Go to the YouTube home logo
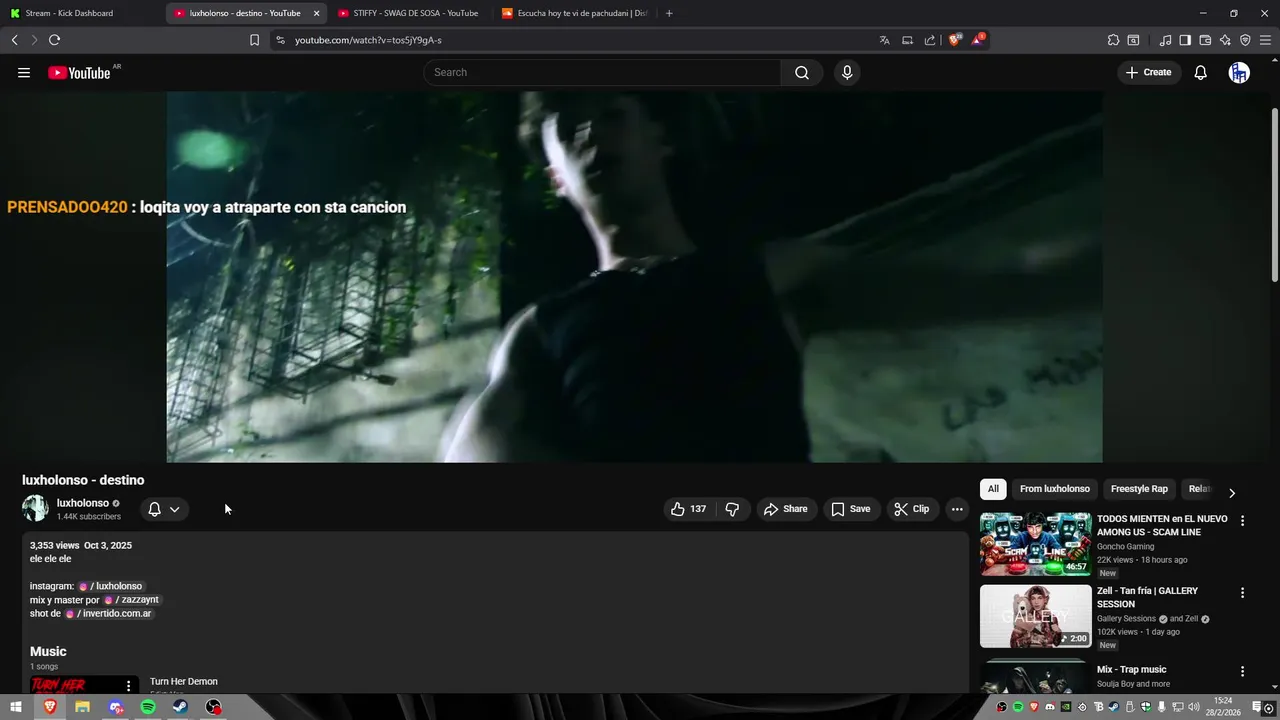The width and height of the screenshot is (1280, 720). pyautogui.click(x=79, y=73)
